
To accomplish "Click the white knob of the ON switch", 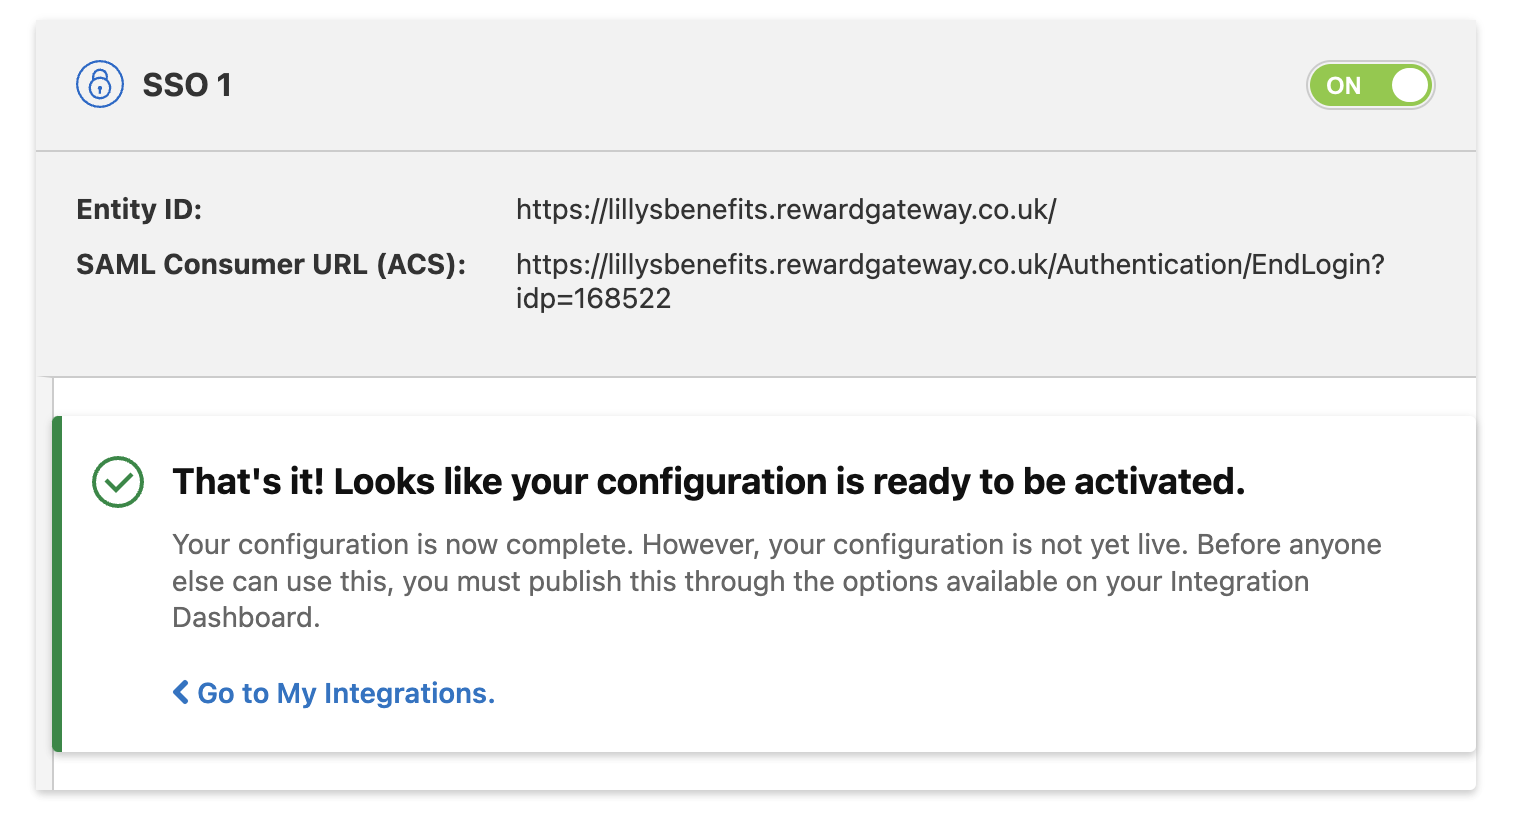I will coord(1409,85).
